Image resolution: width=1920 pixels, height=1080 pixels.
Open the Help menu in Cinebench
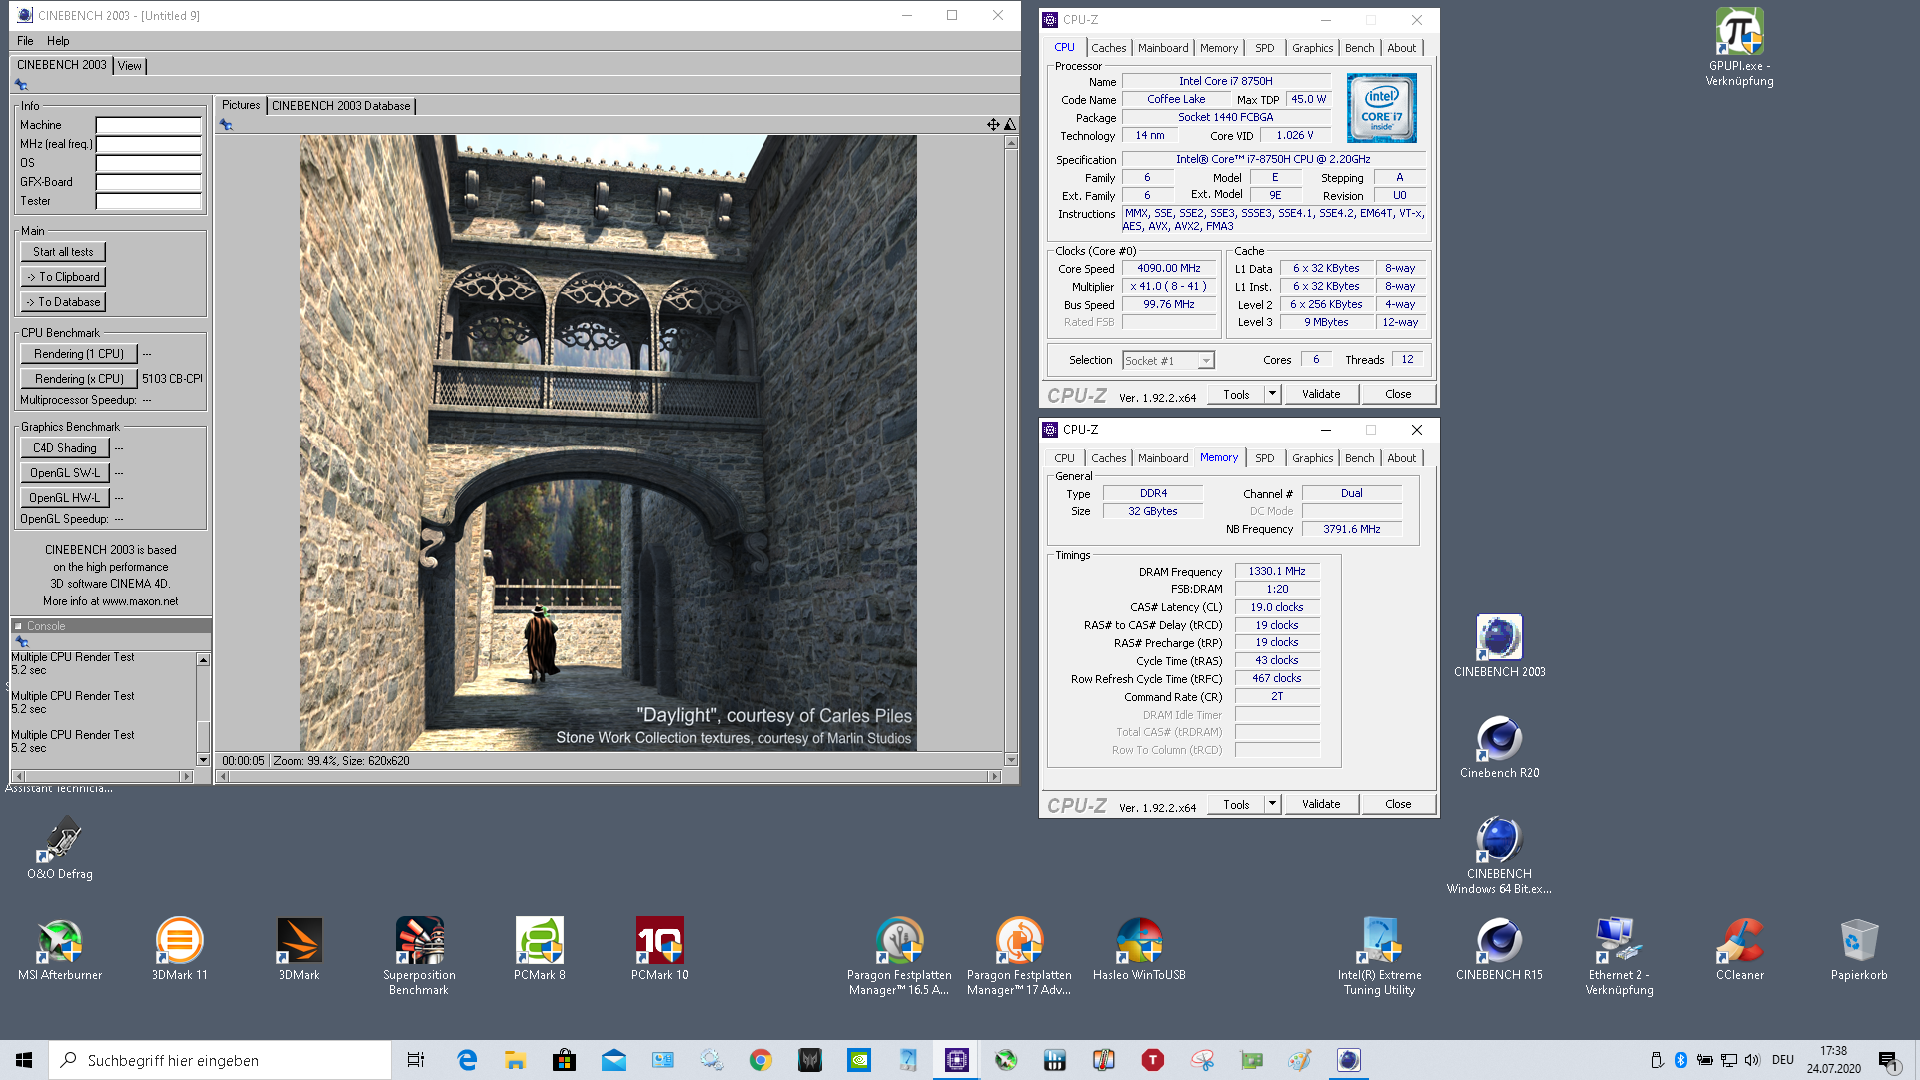[x=58, y=41]
